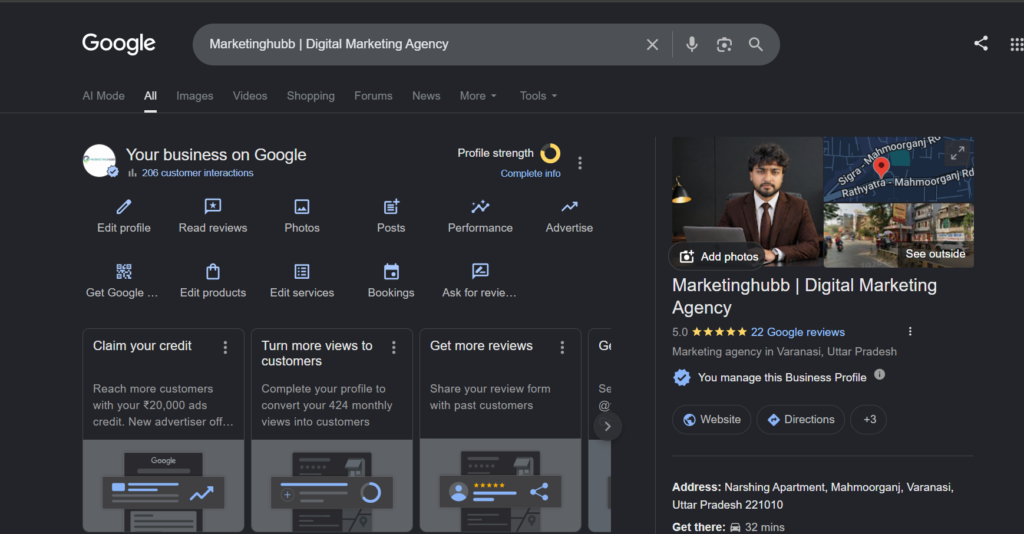This screenshot has width=1024, height=534.
Task: Click the Directions button
Action: click(x=801, y=420)
